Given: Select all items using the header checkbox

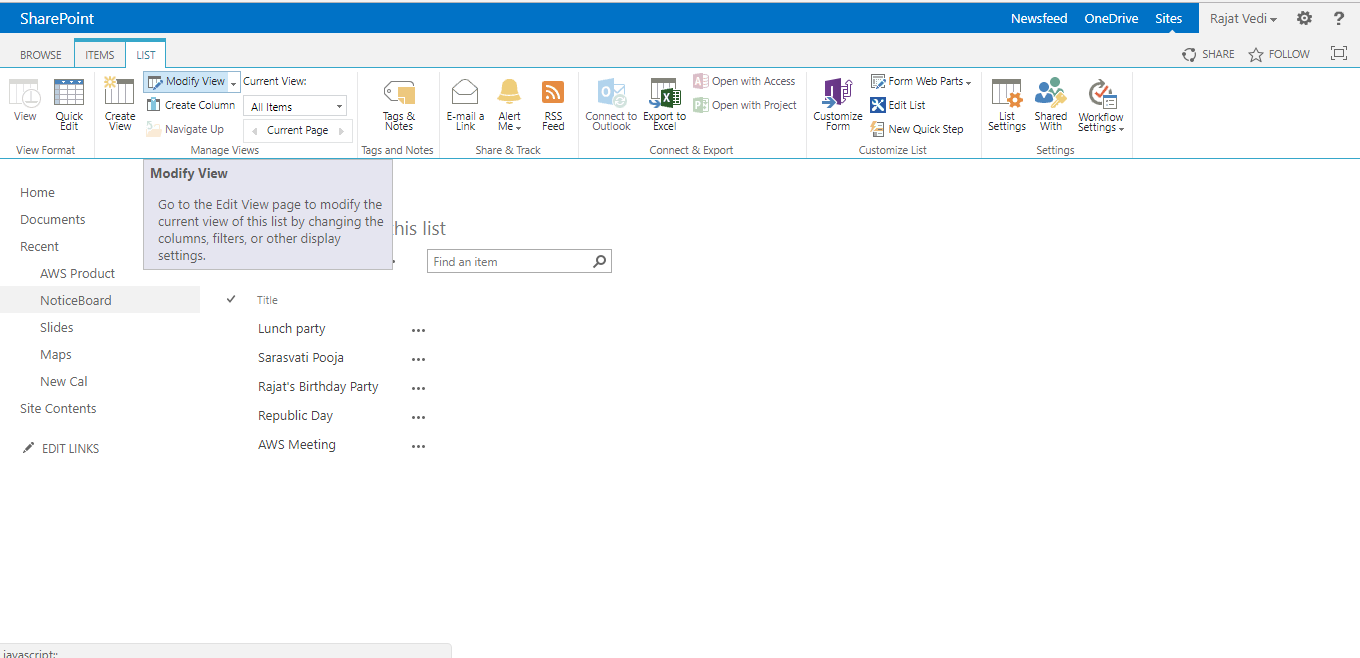Looking at the screenshot, I should [x=231, y=298].
